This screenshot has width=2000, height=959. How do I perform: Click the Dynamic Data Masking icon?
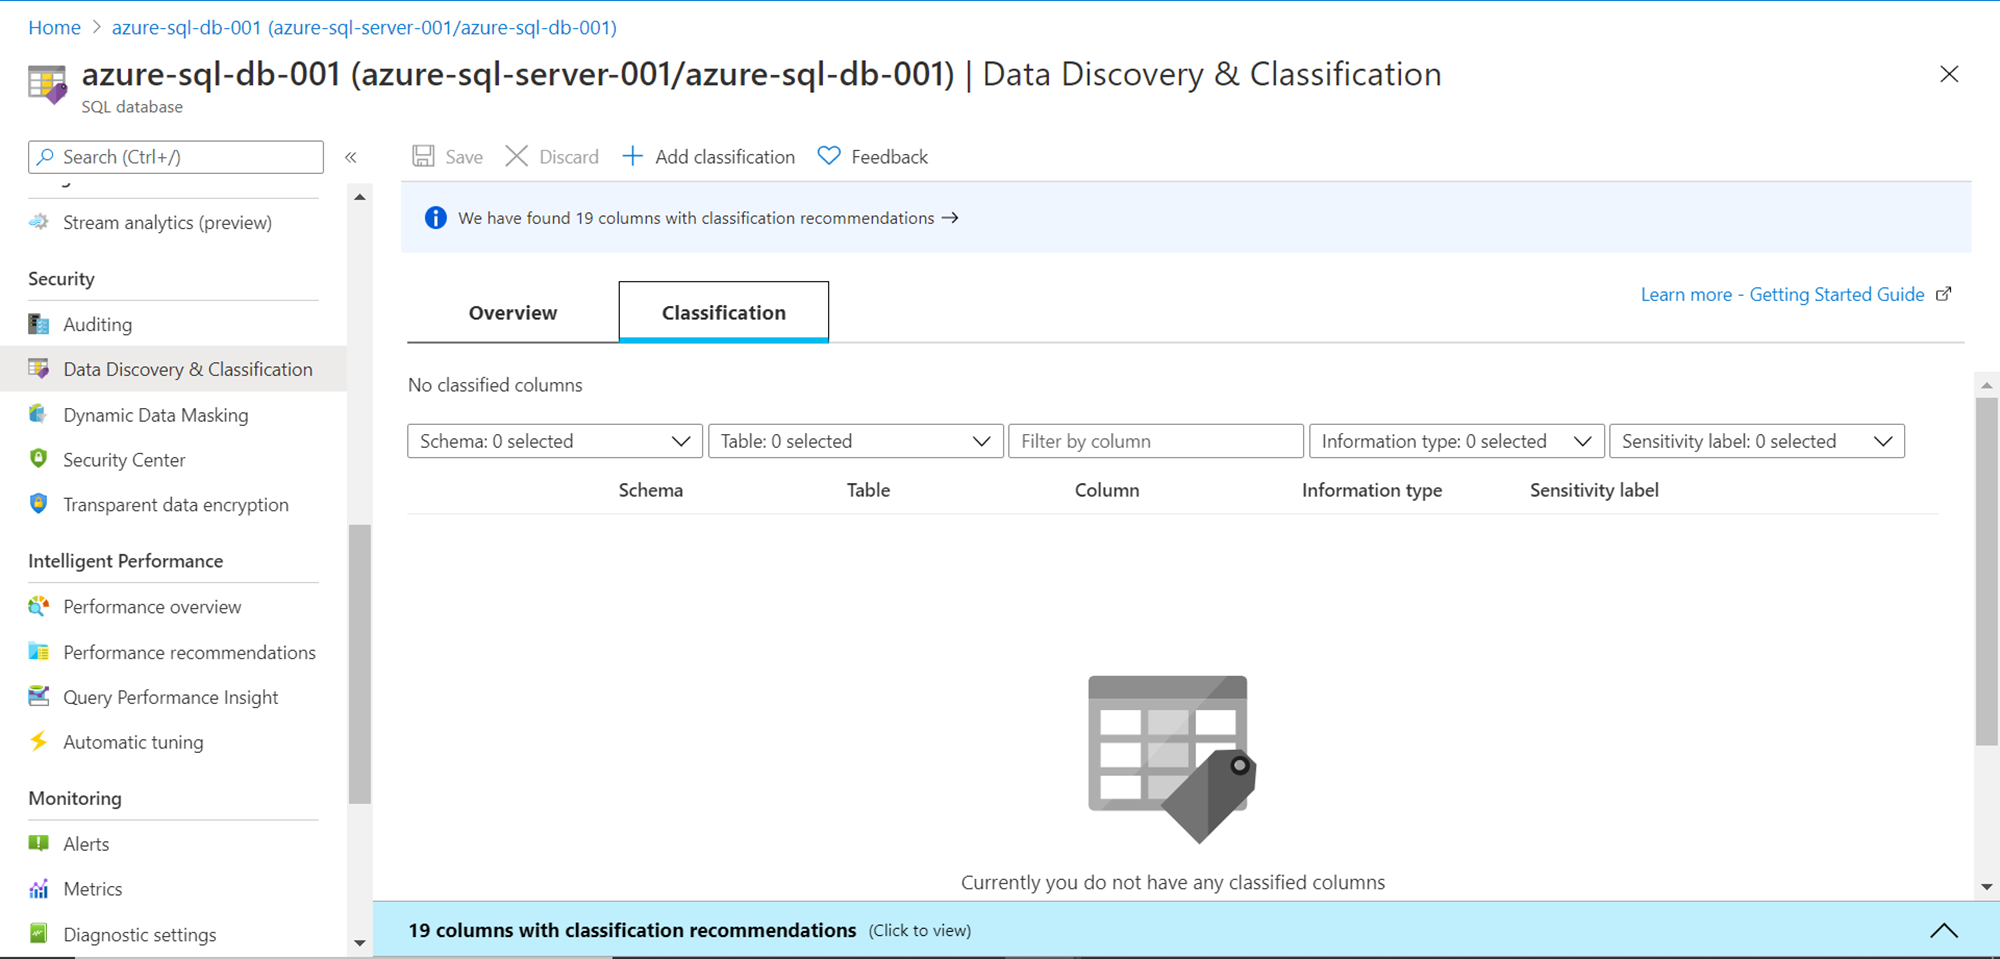click(39, 414)
